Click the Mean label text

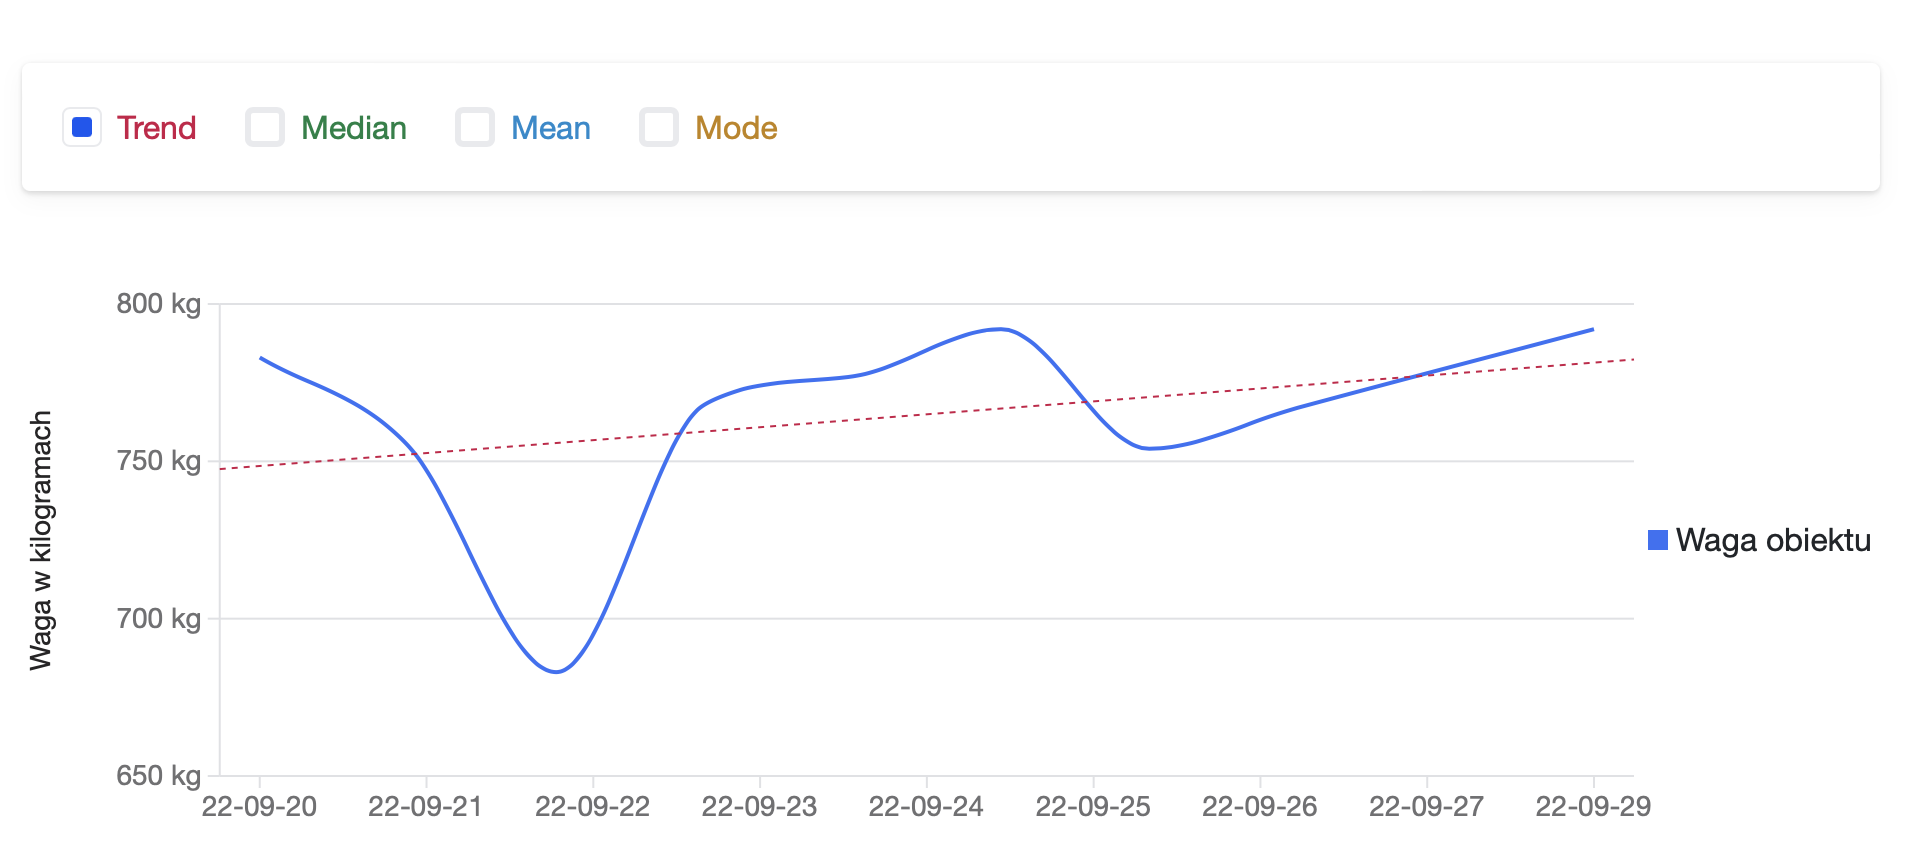pos(550,127)
